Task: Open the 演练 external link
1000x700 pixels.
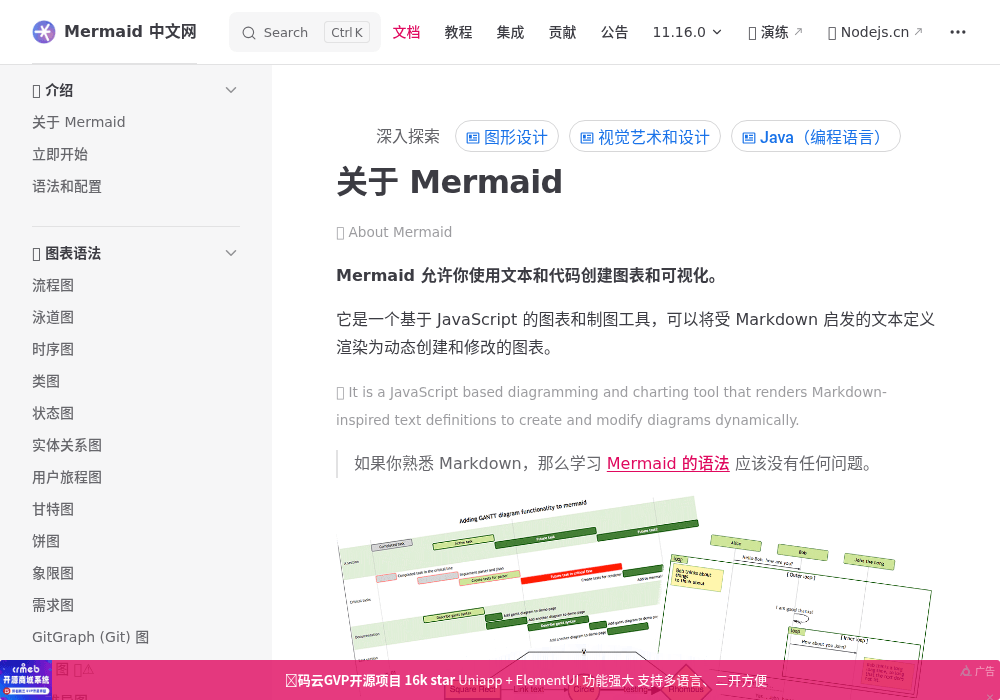Action: click(x=775, y=32)
